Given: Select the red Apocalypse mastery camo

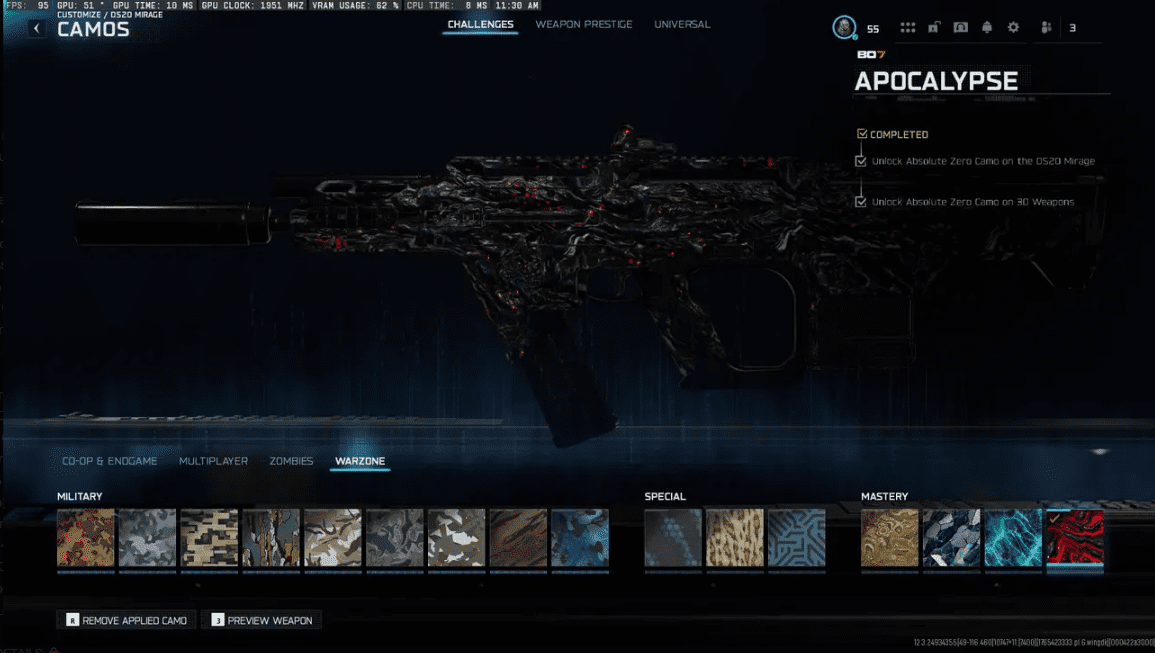Looking at the screenshot, I should tap(1074, 538).
